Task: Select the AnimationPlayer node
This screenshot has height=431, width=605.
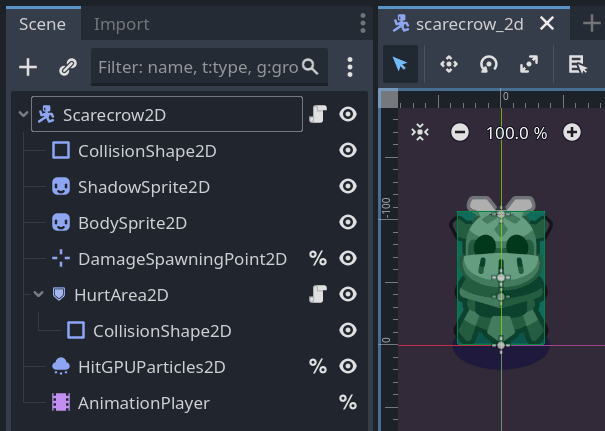Action: point(144,403)
